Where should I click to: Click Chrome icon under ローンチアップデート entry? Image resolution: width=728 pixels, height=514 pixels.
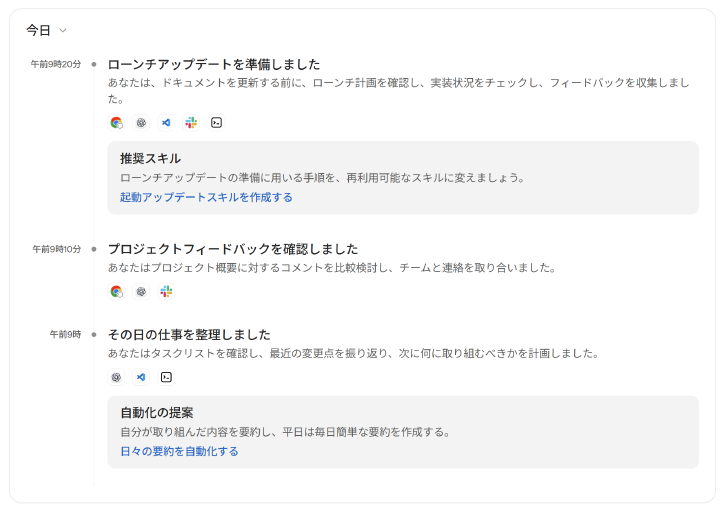pos(117,123)
